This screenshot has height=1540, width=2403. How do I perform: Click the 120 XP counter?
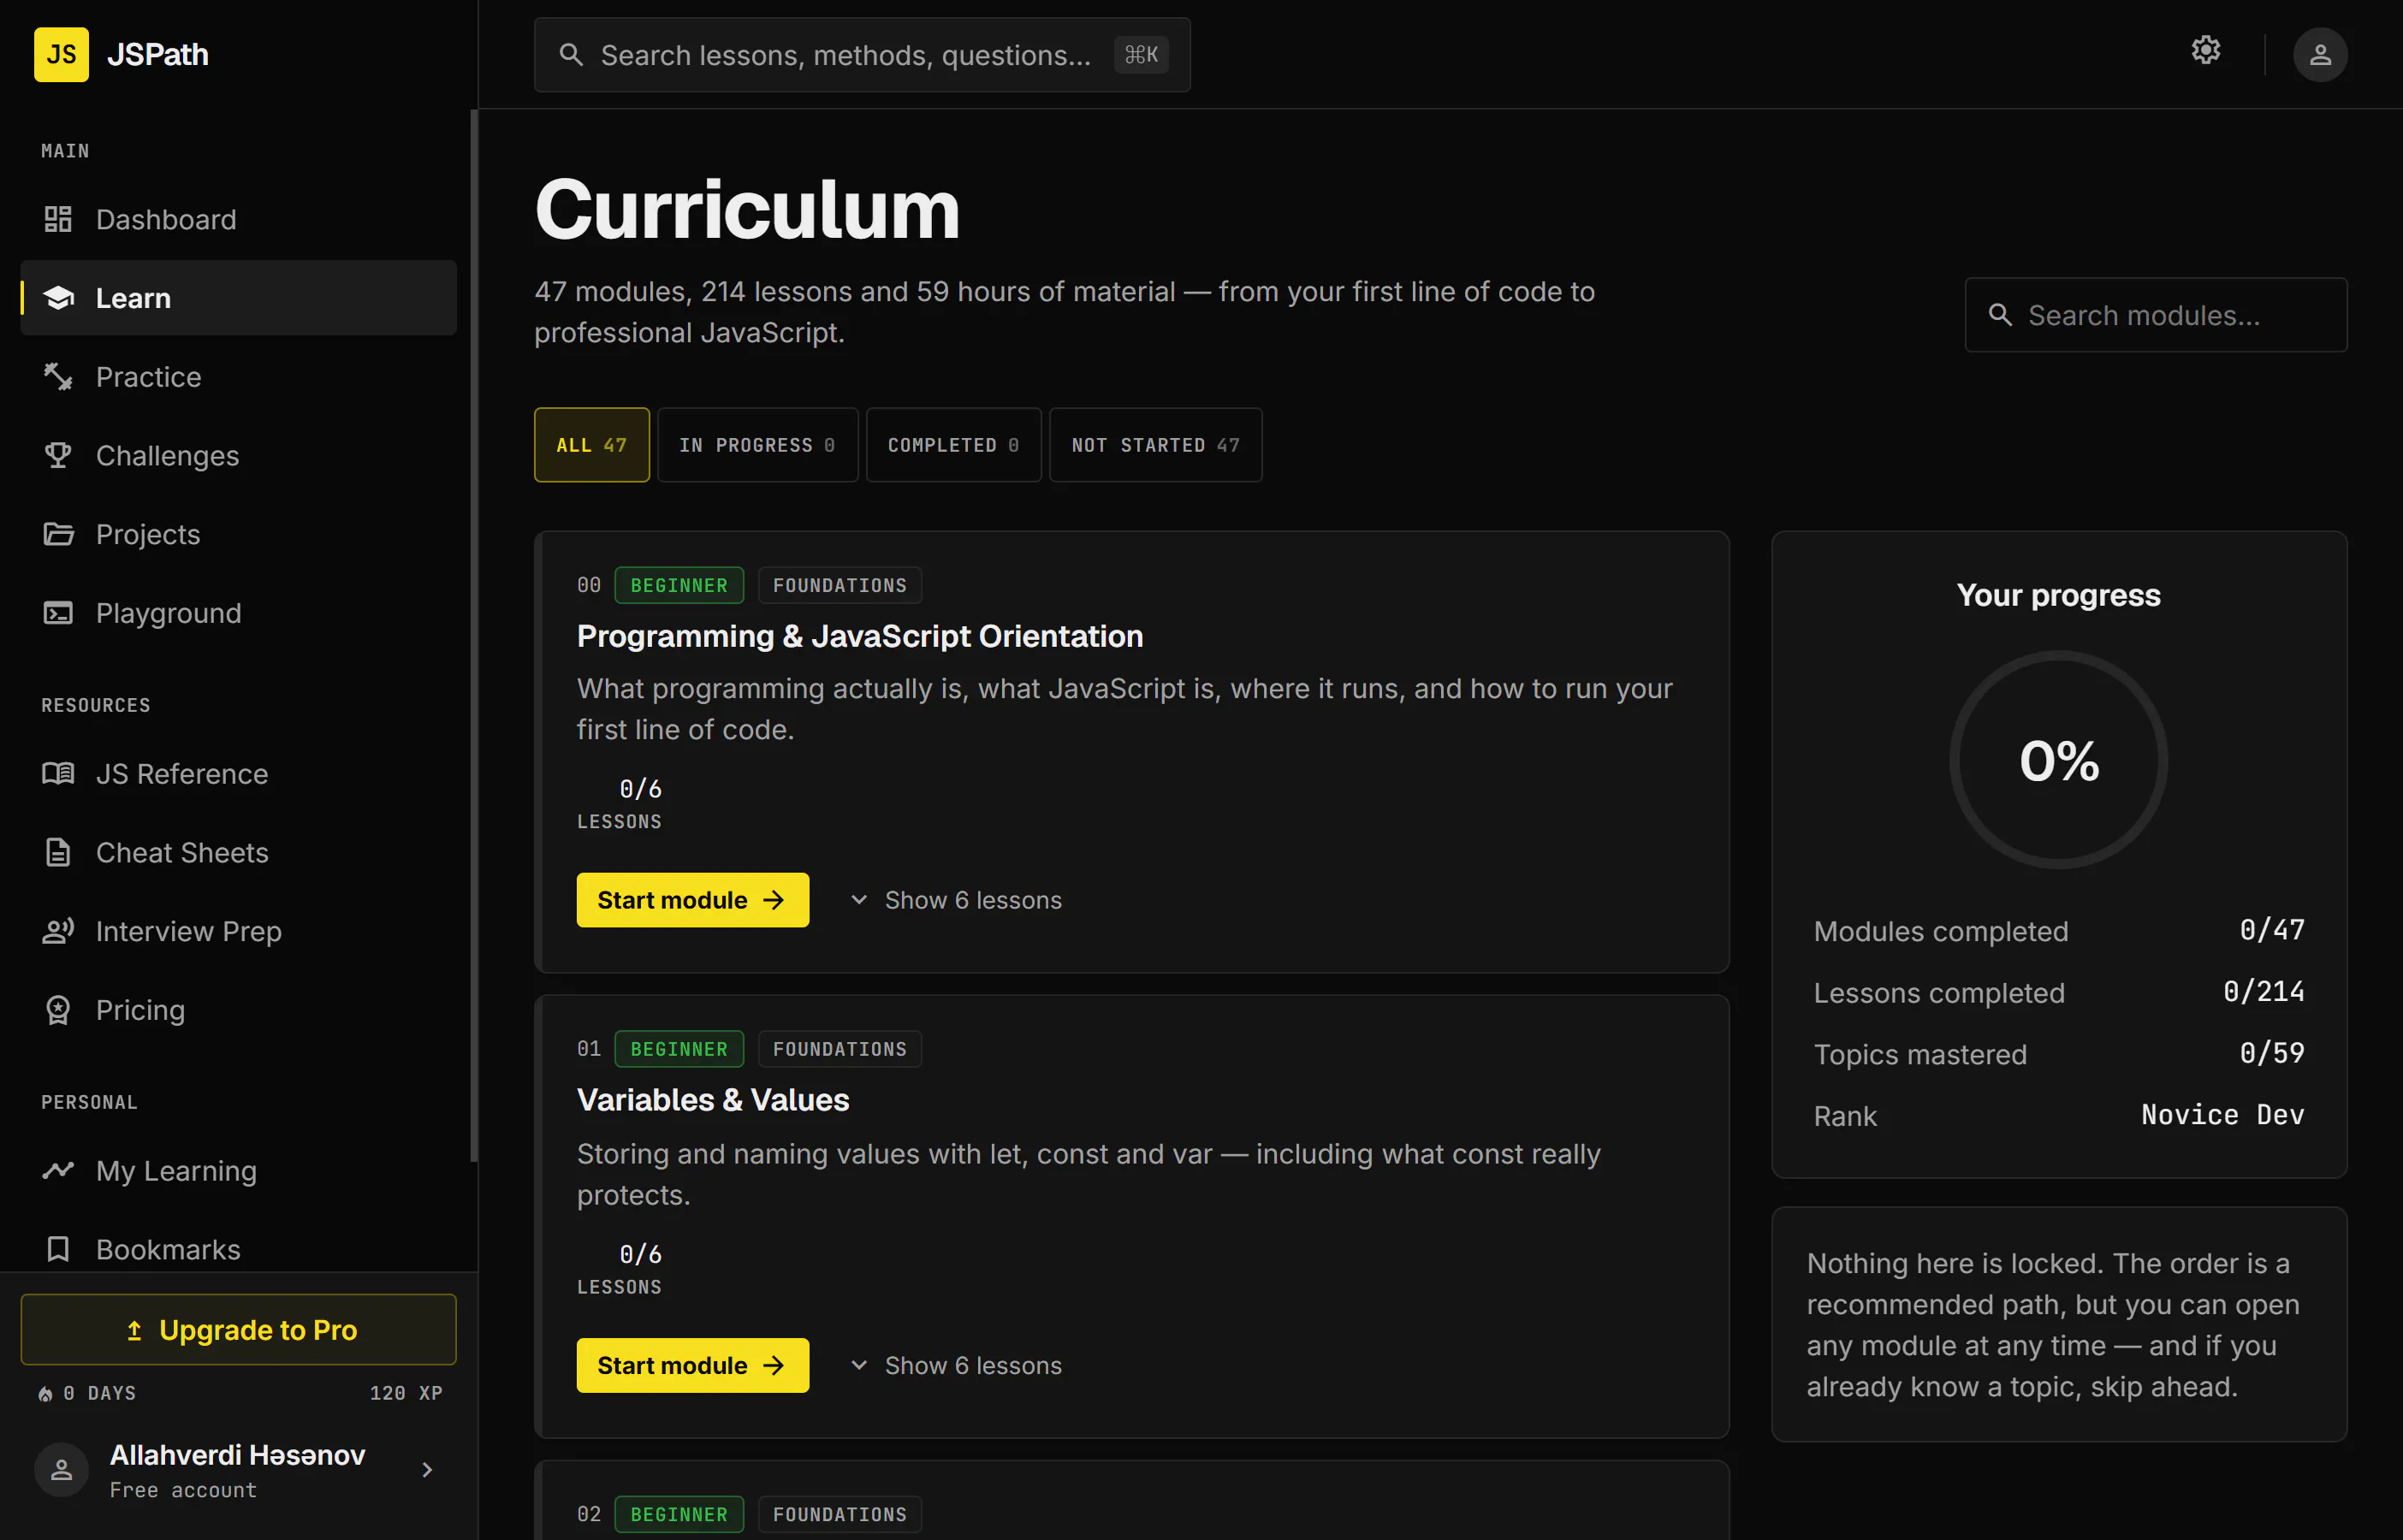[x=406, y=1393]
